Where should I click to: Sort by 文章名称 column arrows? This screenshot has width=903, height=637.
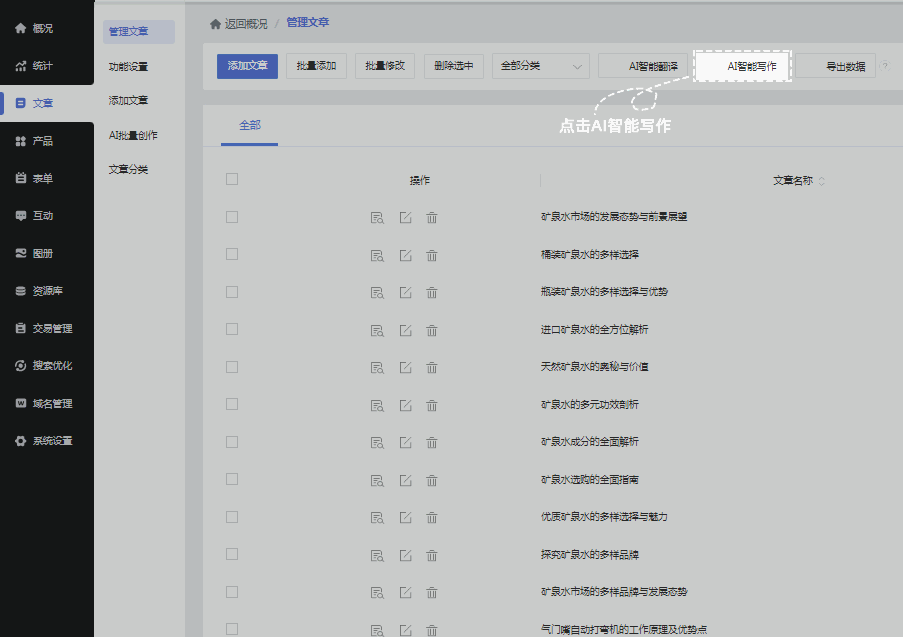click(822, 181)
